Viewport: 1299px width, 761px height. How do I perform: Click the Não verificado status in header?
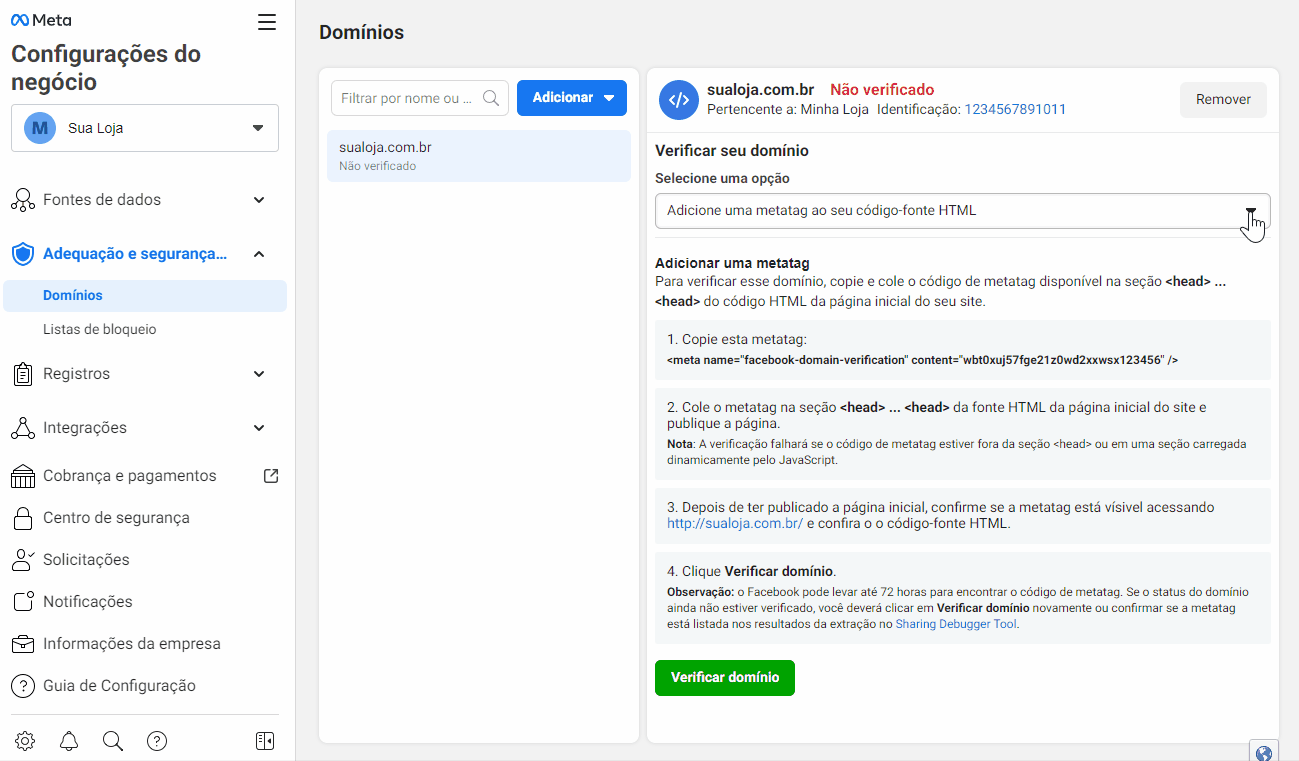pos(882,90)
